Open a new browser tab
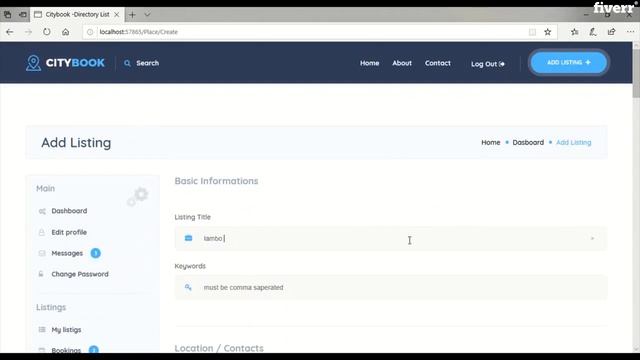Image resolution: width=640 pixels, height=360 pixels. (132, 15)
